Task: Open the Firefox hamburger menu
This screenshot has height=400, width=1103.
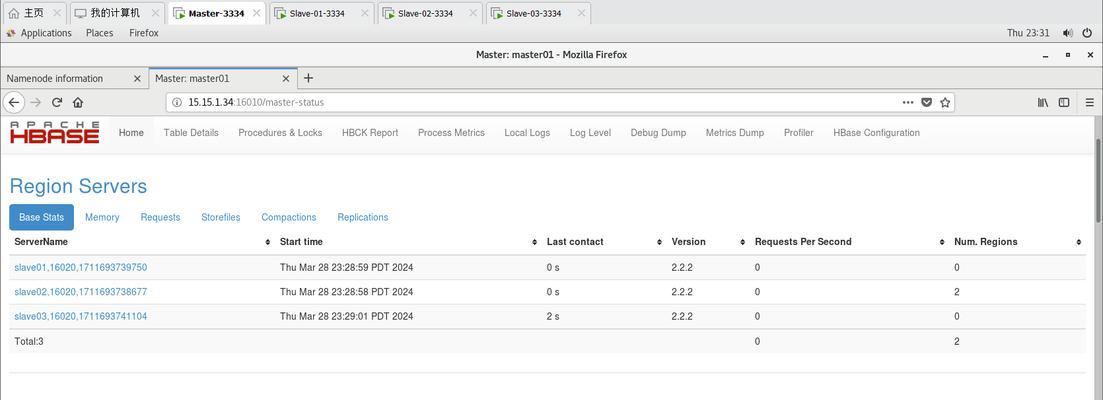Action: coord(1090,103)
